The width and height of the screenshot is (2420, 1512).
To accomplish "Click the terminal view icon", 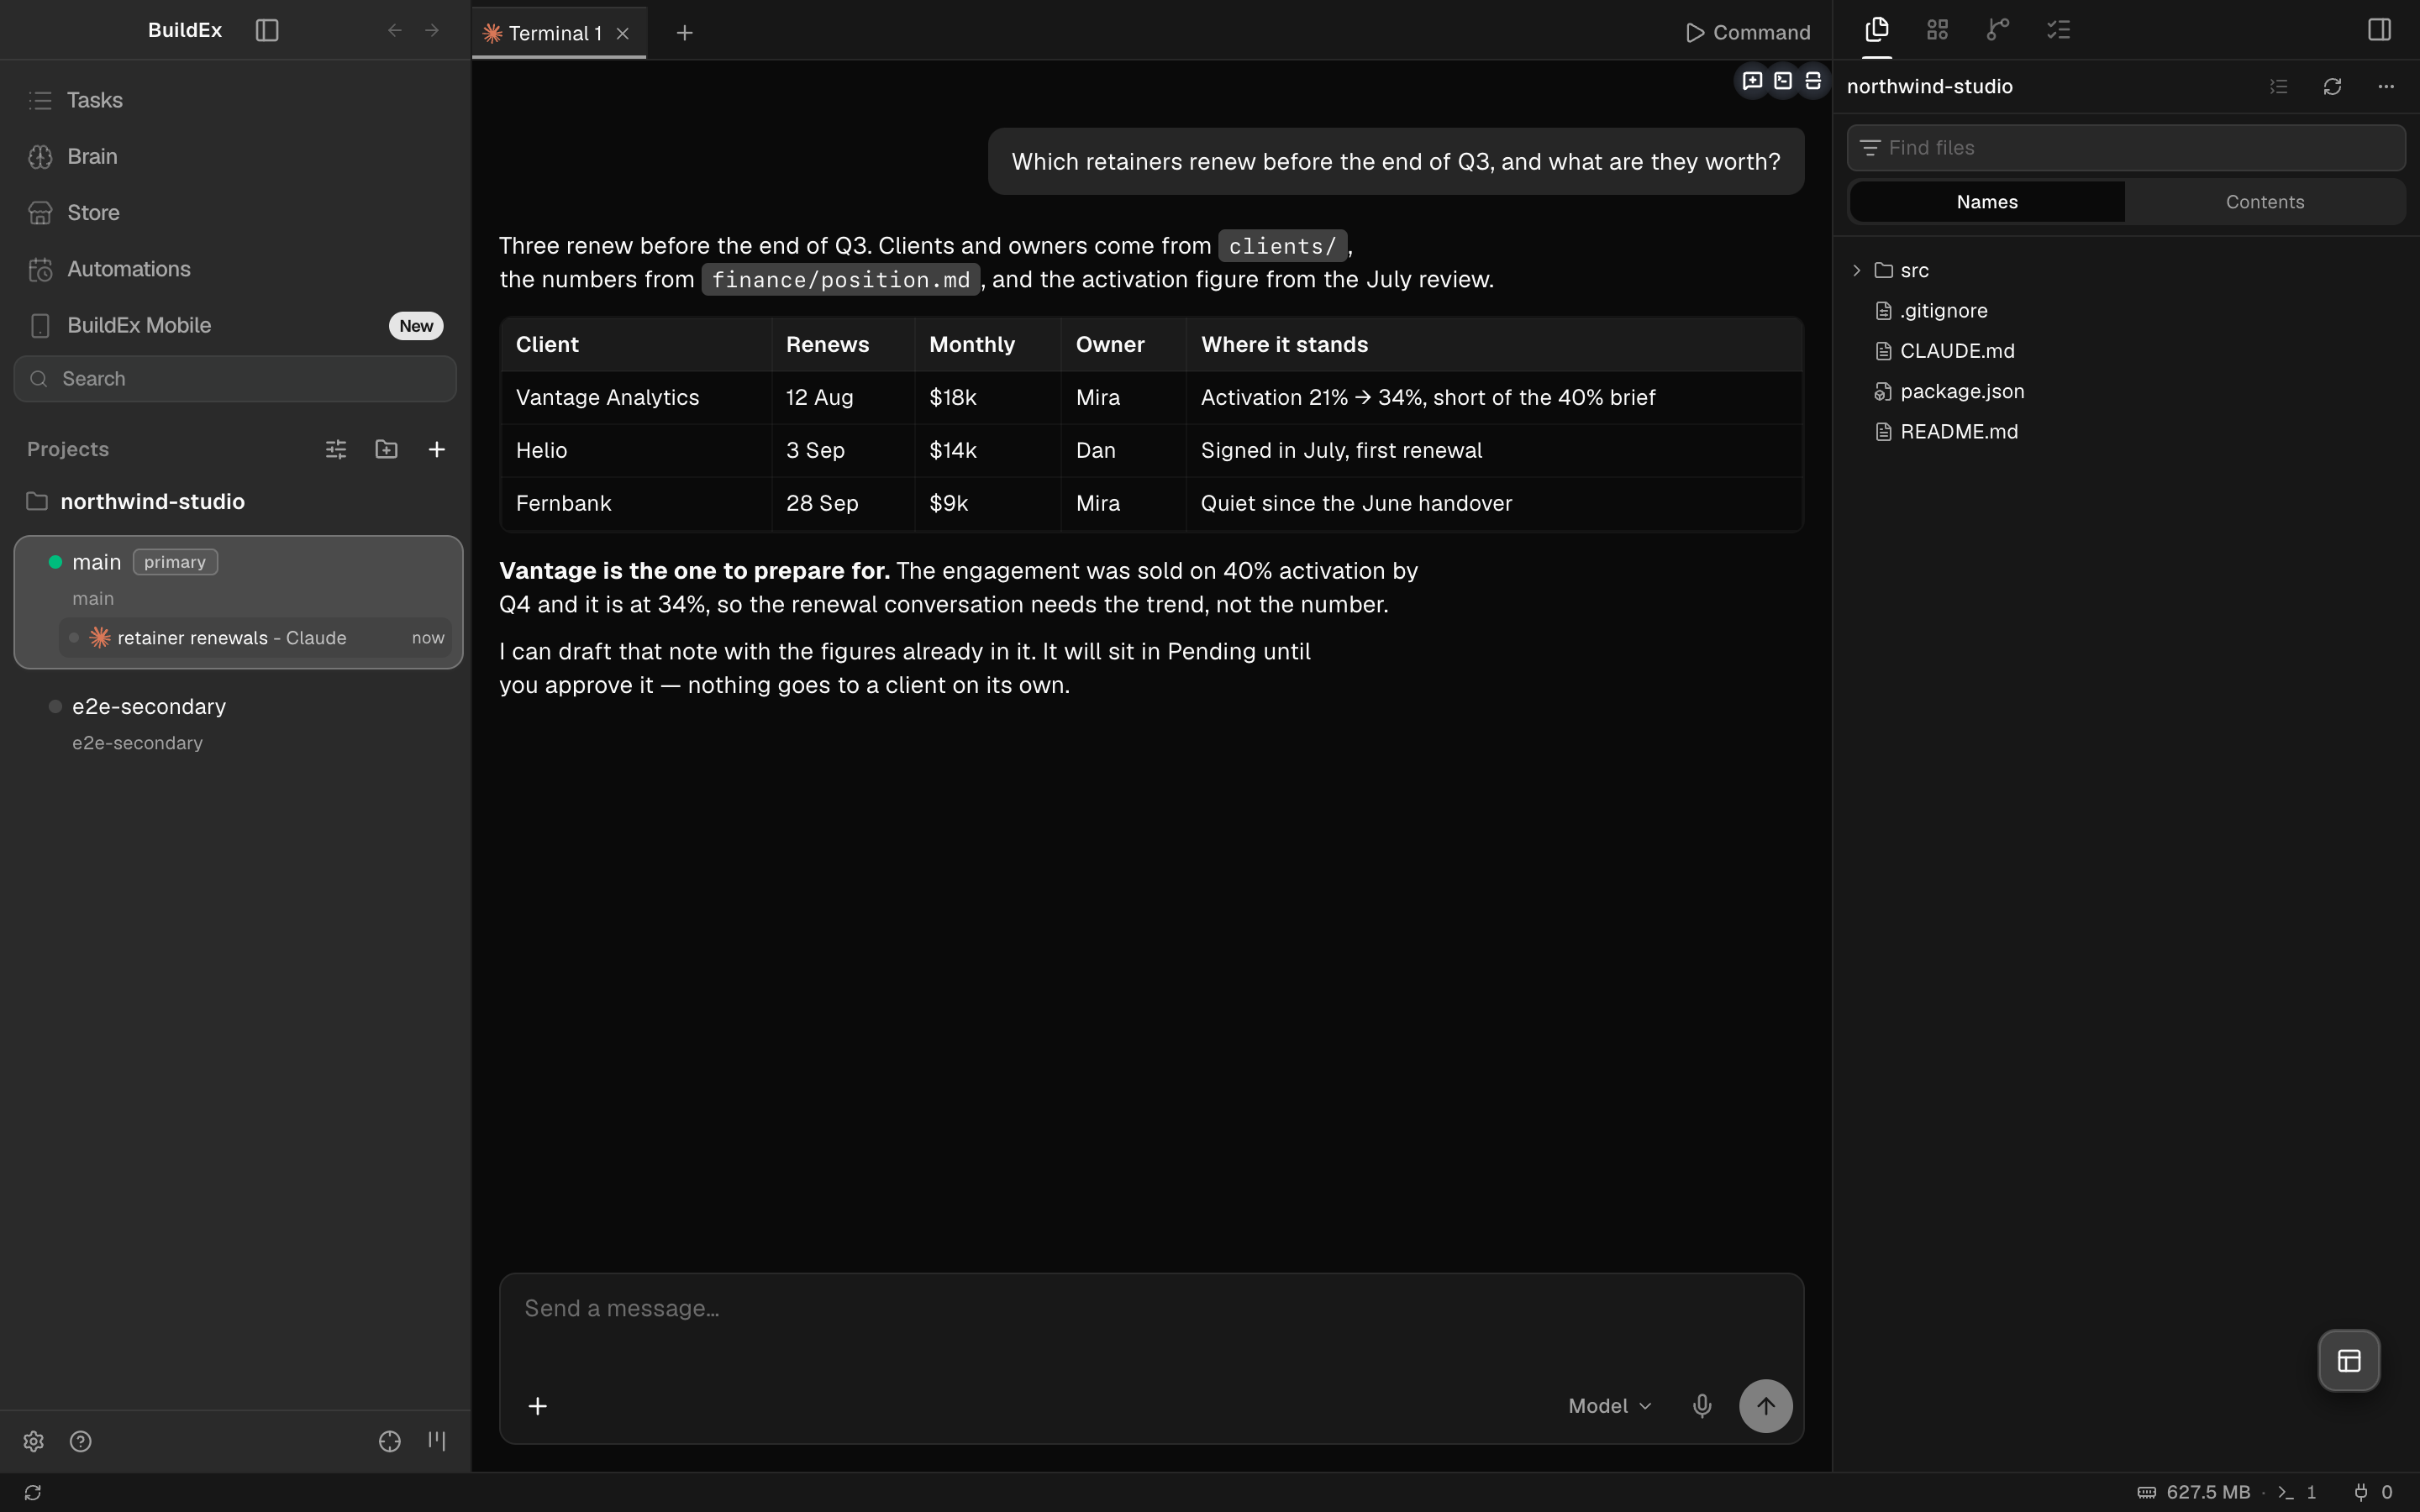I will coord(1783,81).
